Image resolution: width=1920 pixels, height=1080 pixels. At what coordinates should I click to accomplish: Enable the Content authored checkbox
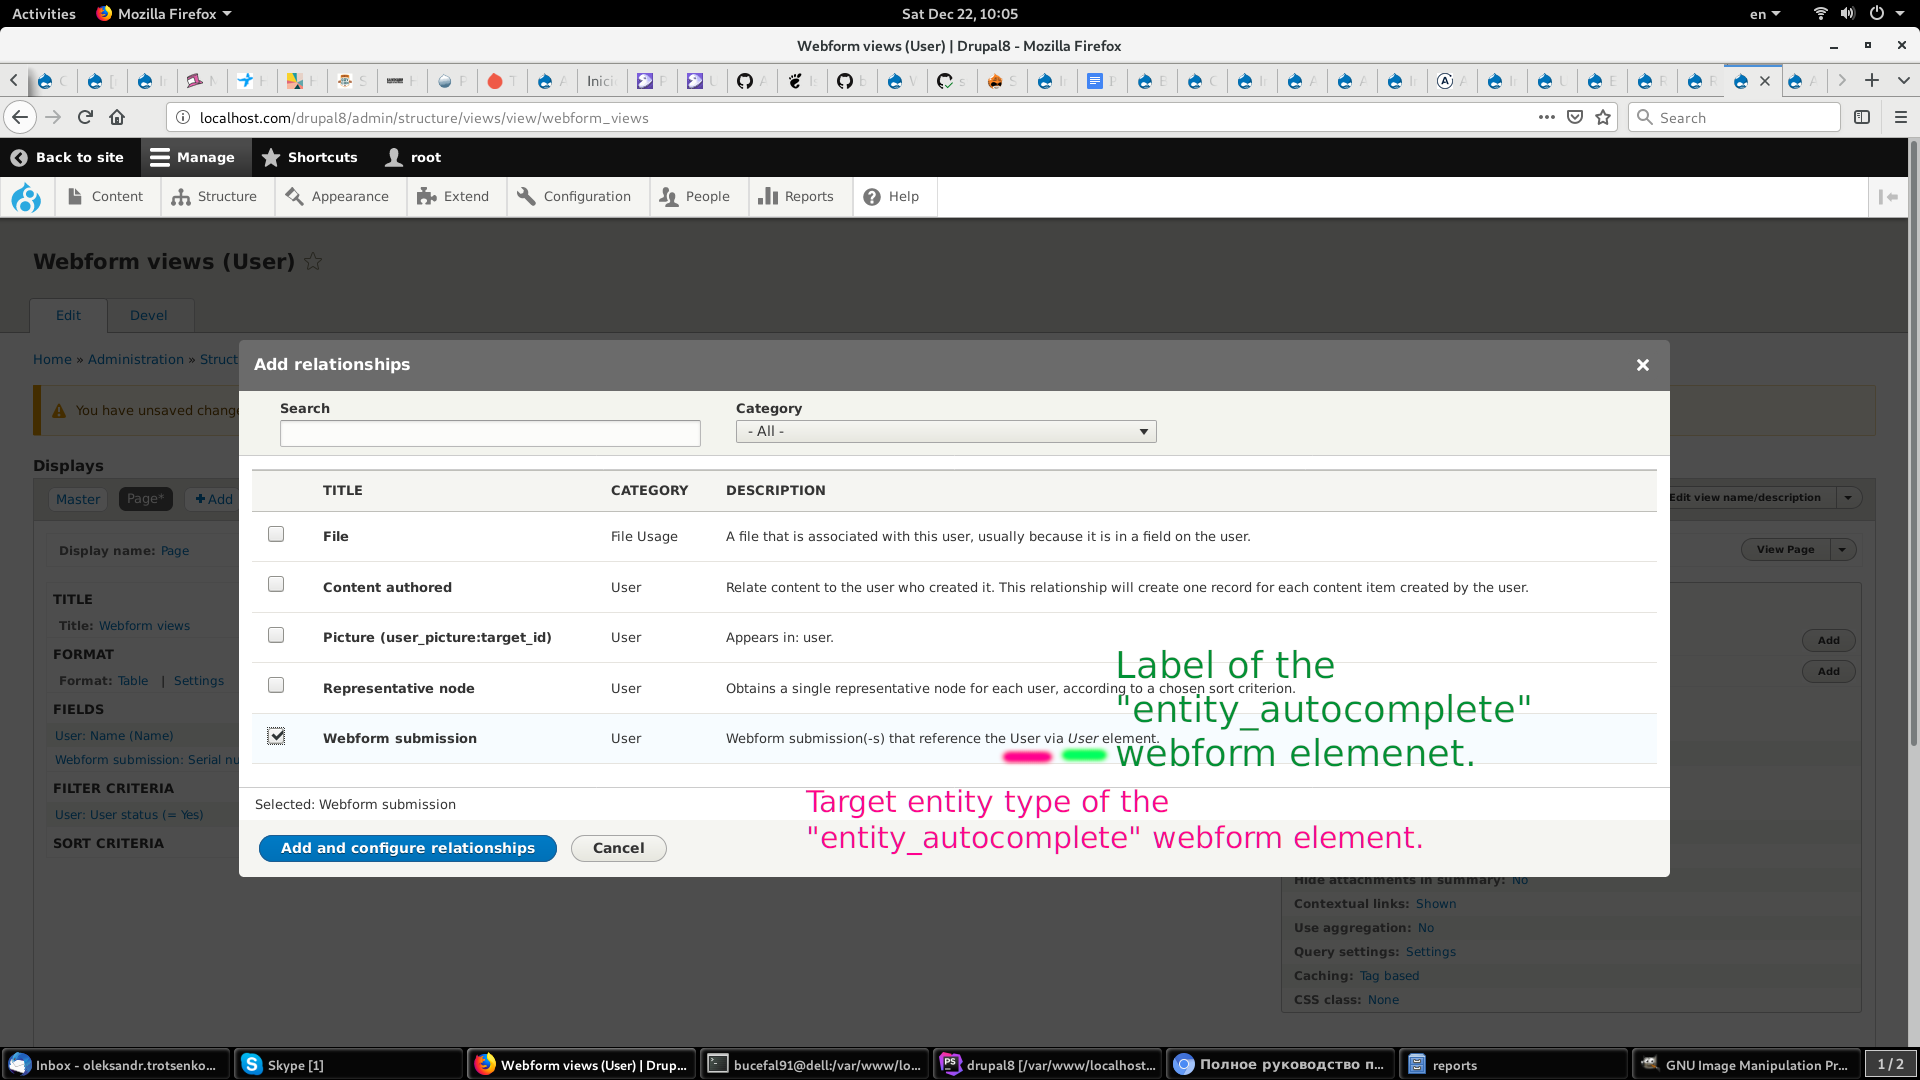tap(276, 584)
